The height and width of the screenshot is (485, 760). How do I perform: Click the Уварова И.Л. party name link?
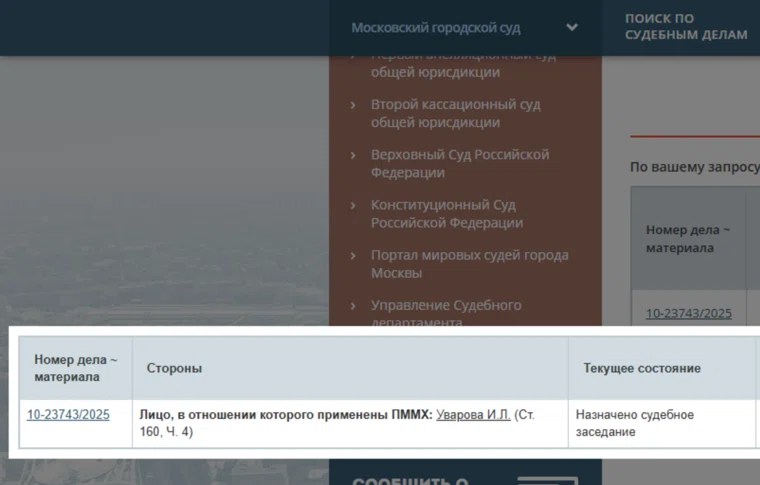click(473, 414)
